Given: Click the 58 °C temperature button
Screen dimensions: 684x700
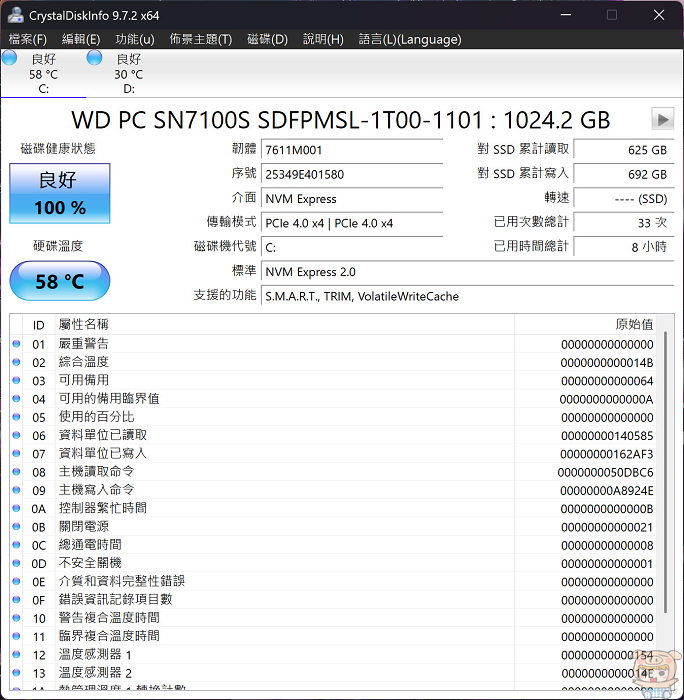Looking at the screenshot, I should (60, 281).
